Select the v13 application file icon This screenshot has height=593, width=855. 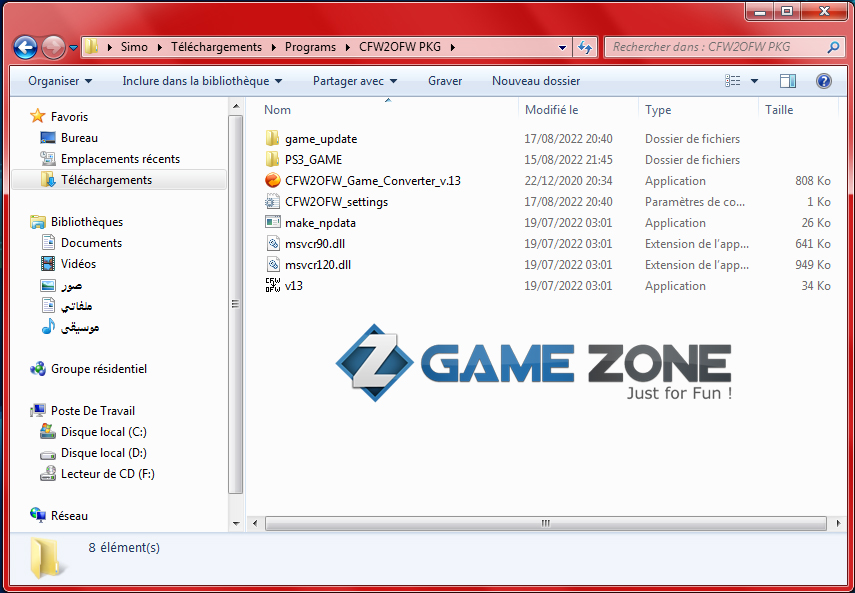273,286
